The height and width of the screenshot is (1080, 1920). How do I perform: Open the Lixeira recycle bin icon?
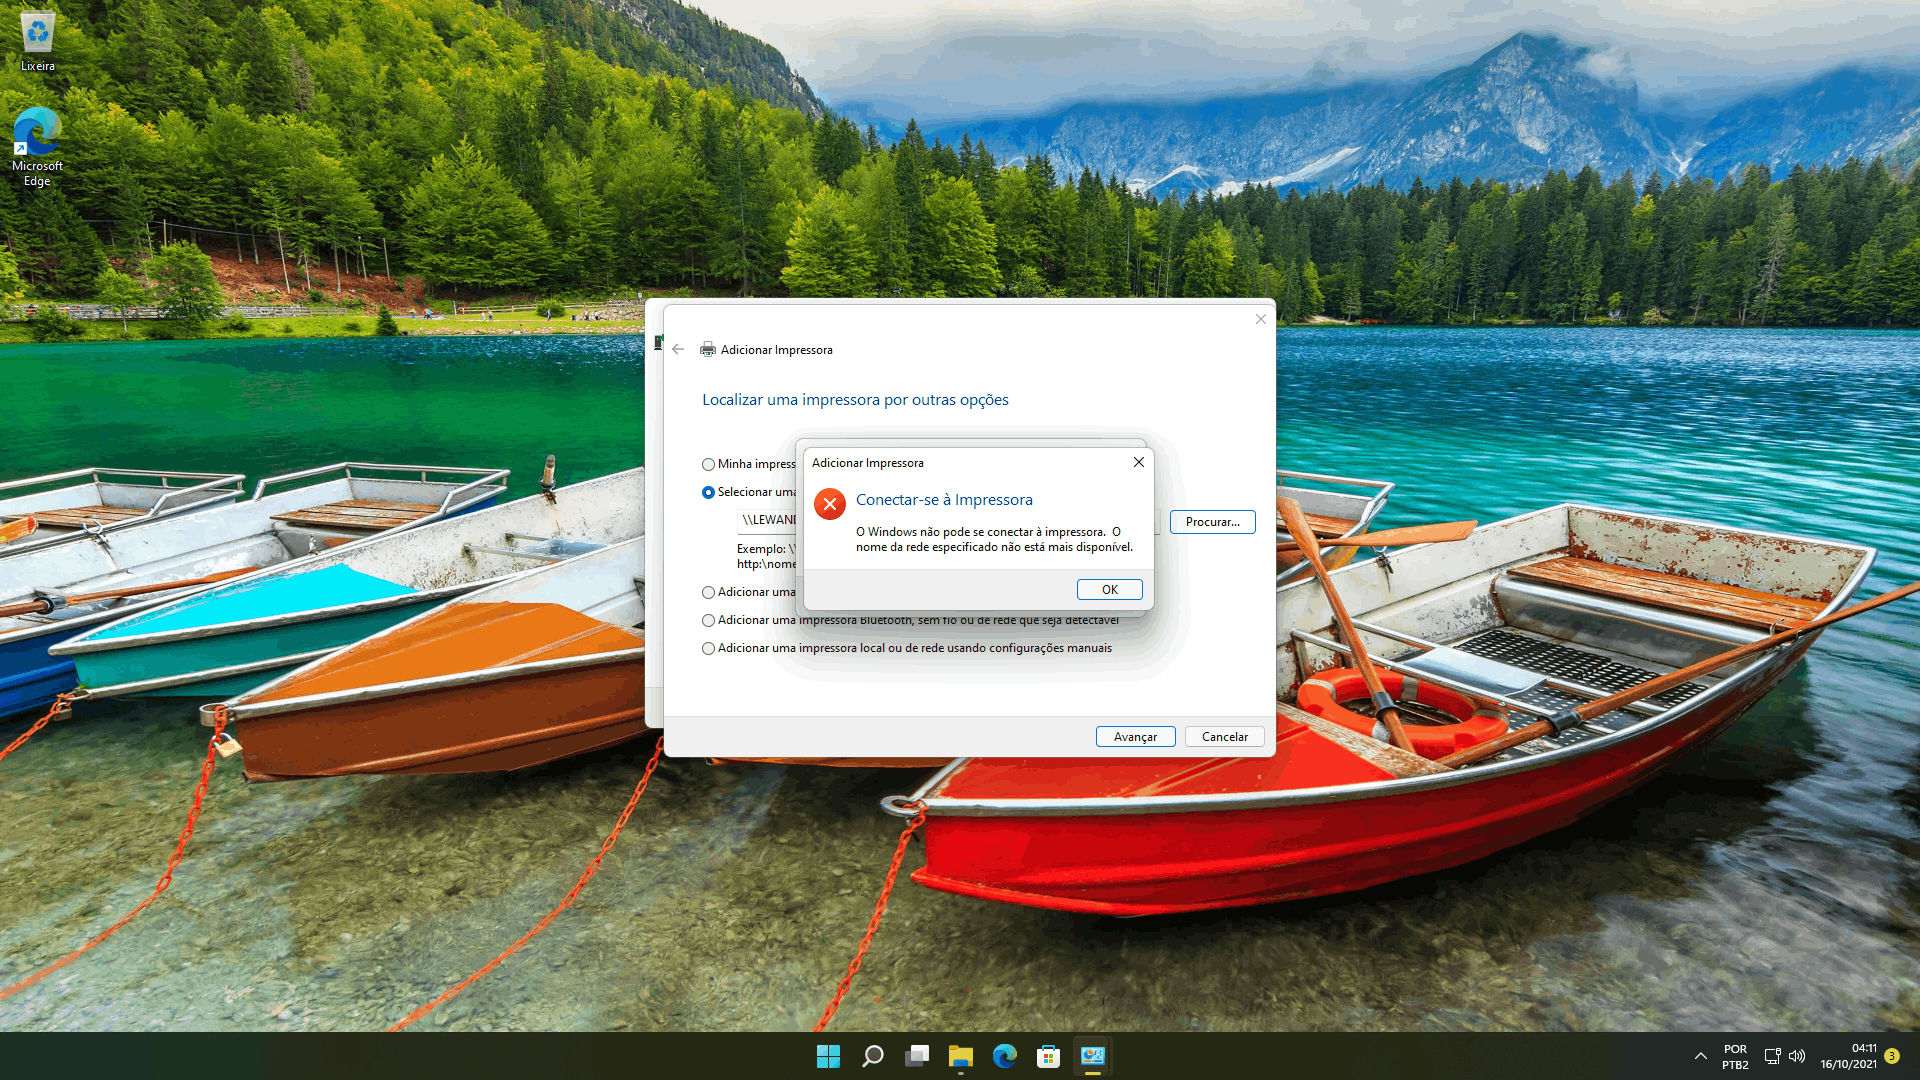pyautogui.click(x=38, y=42)
